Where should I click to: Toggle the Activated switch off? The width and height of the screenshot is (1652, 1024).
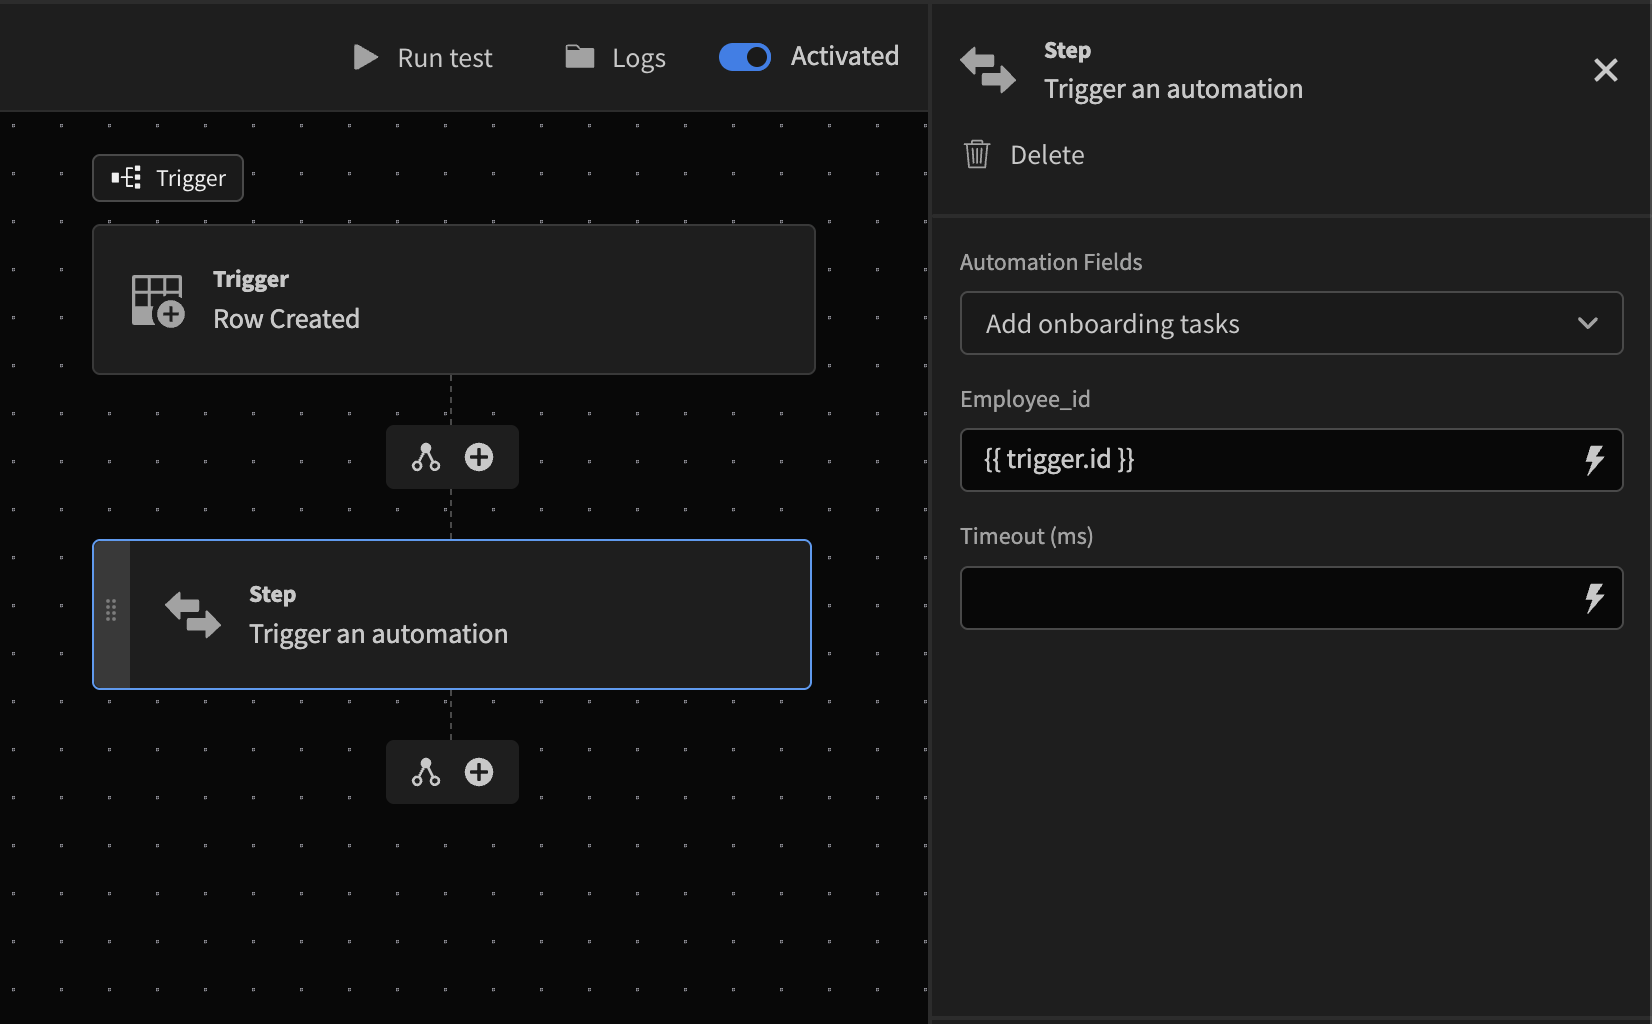(x=745, y=57)
